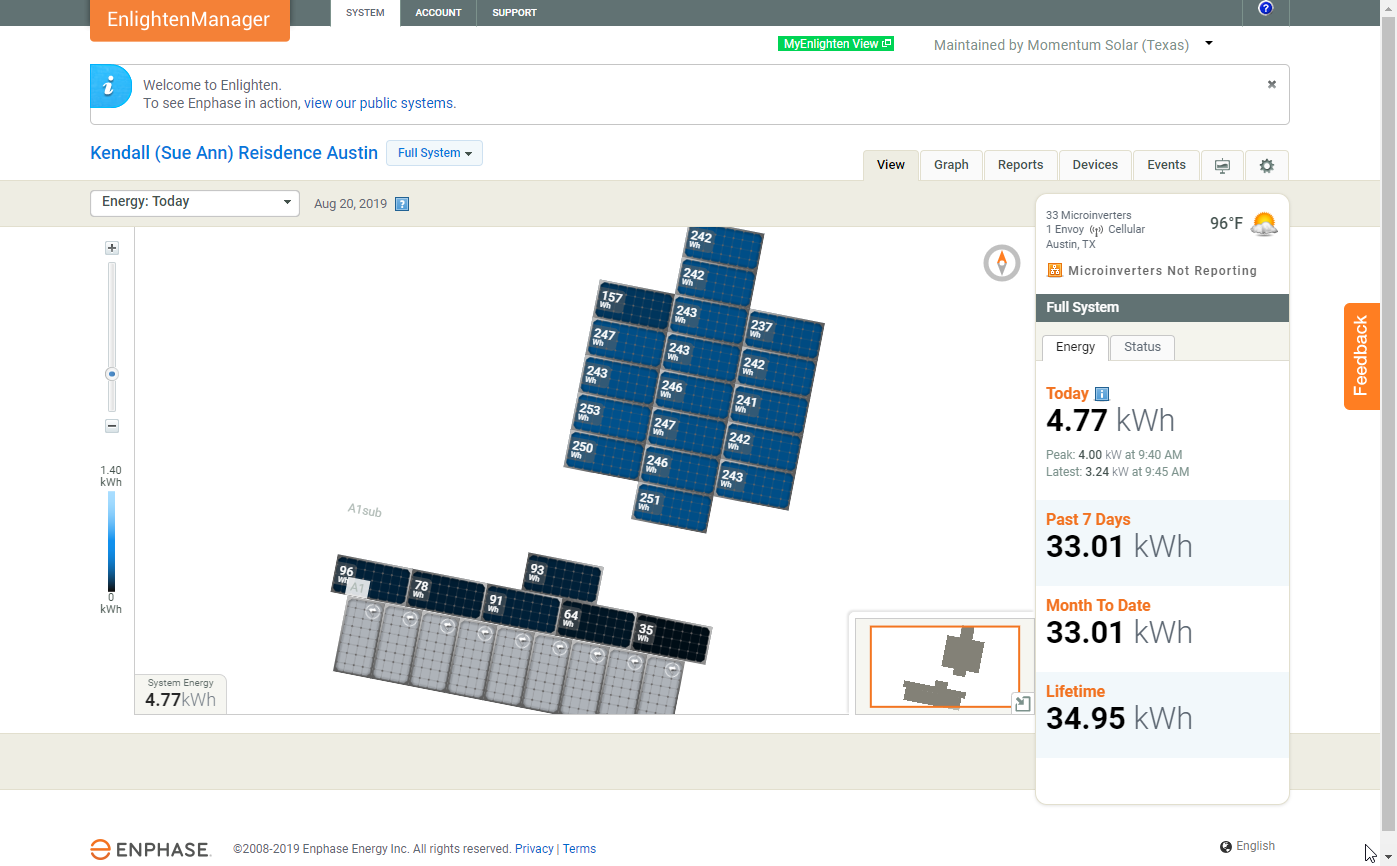Select the Status tab in Full System panel
The image size is (1397, 866).
click(x=1141, y=347)
